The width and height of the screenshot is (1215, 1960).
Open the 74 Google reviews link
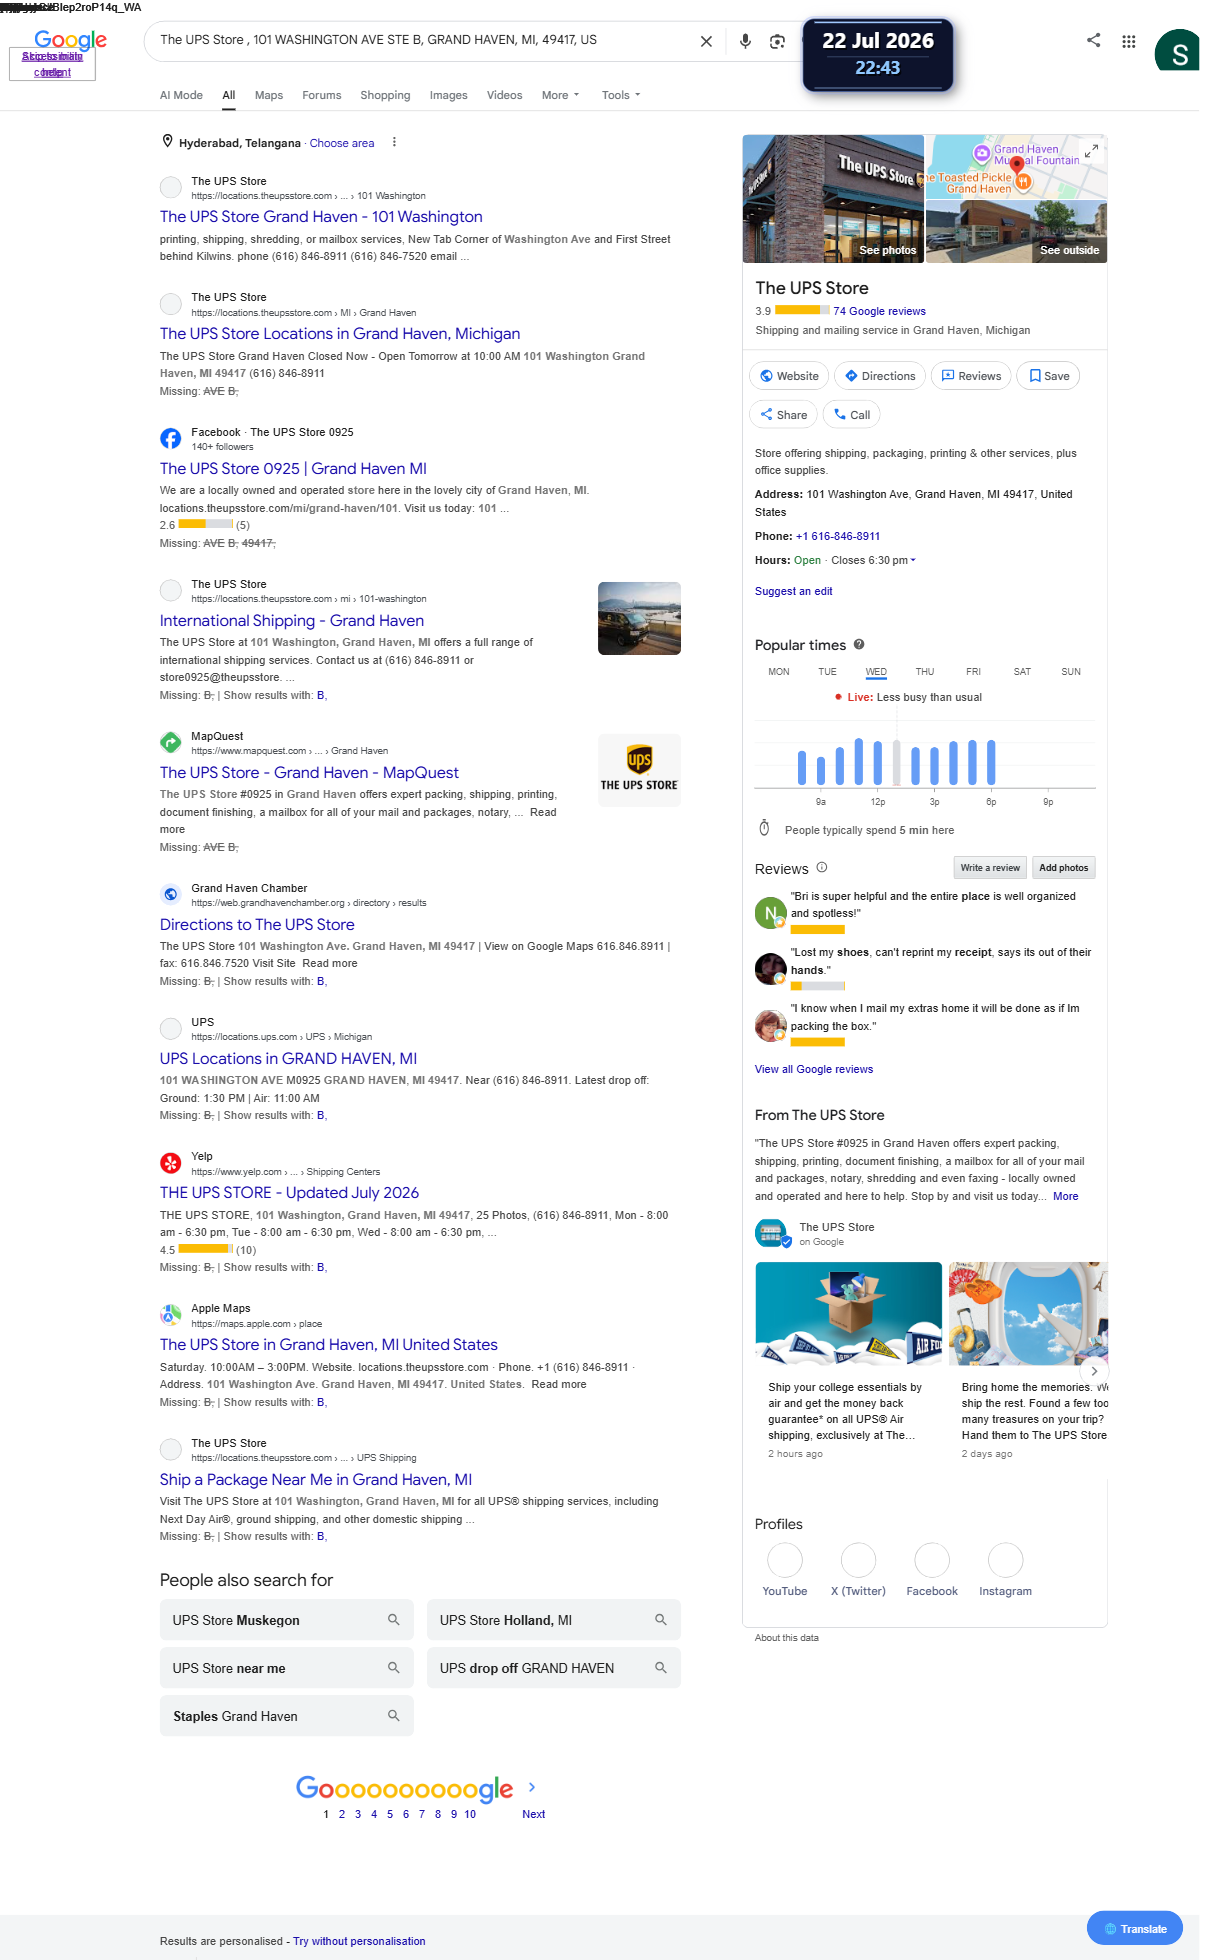click(879, 311)
